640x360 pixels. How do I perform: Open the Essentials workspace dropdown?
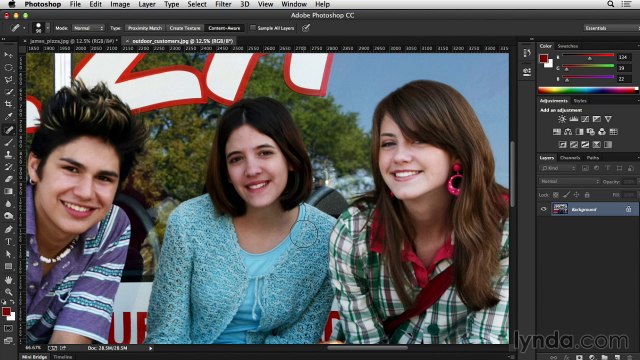(611, 28)
